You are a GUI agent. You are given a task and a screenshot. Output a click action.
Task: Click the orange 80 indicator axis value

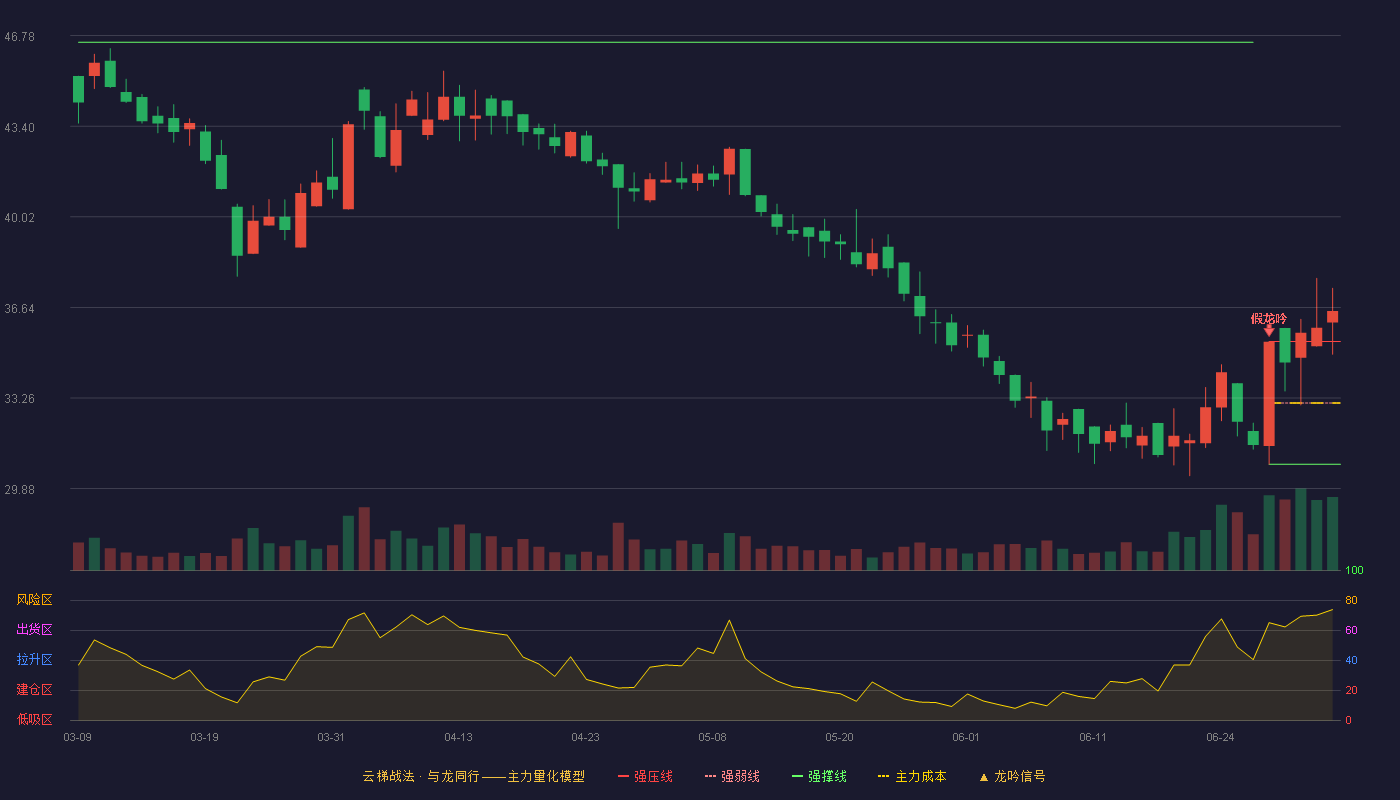click(1351, 600)
